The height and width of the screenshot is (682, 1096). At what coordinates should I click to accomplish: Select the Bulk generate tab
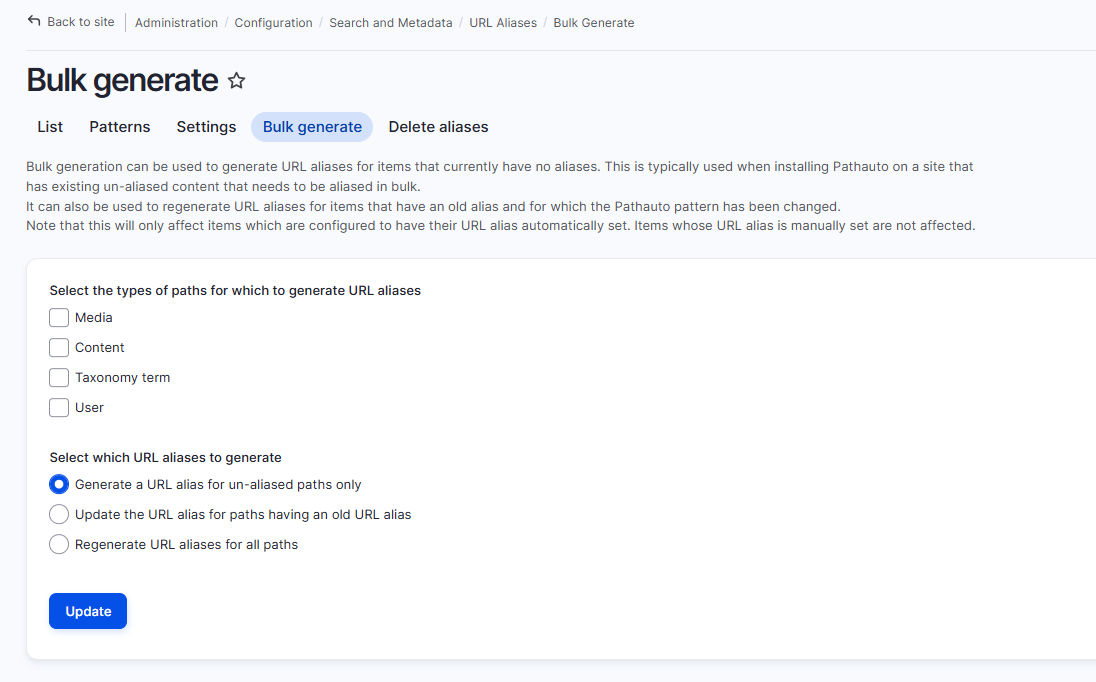click(x=312, y=127)
